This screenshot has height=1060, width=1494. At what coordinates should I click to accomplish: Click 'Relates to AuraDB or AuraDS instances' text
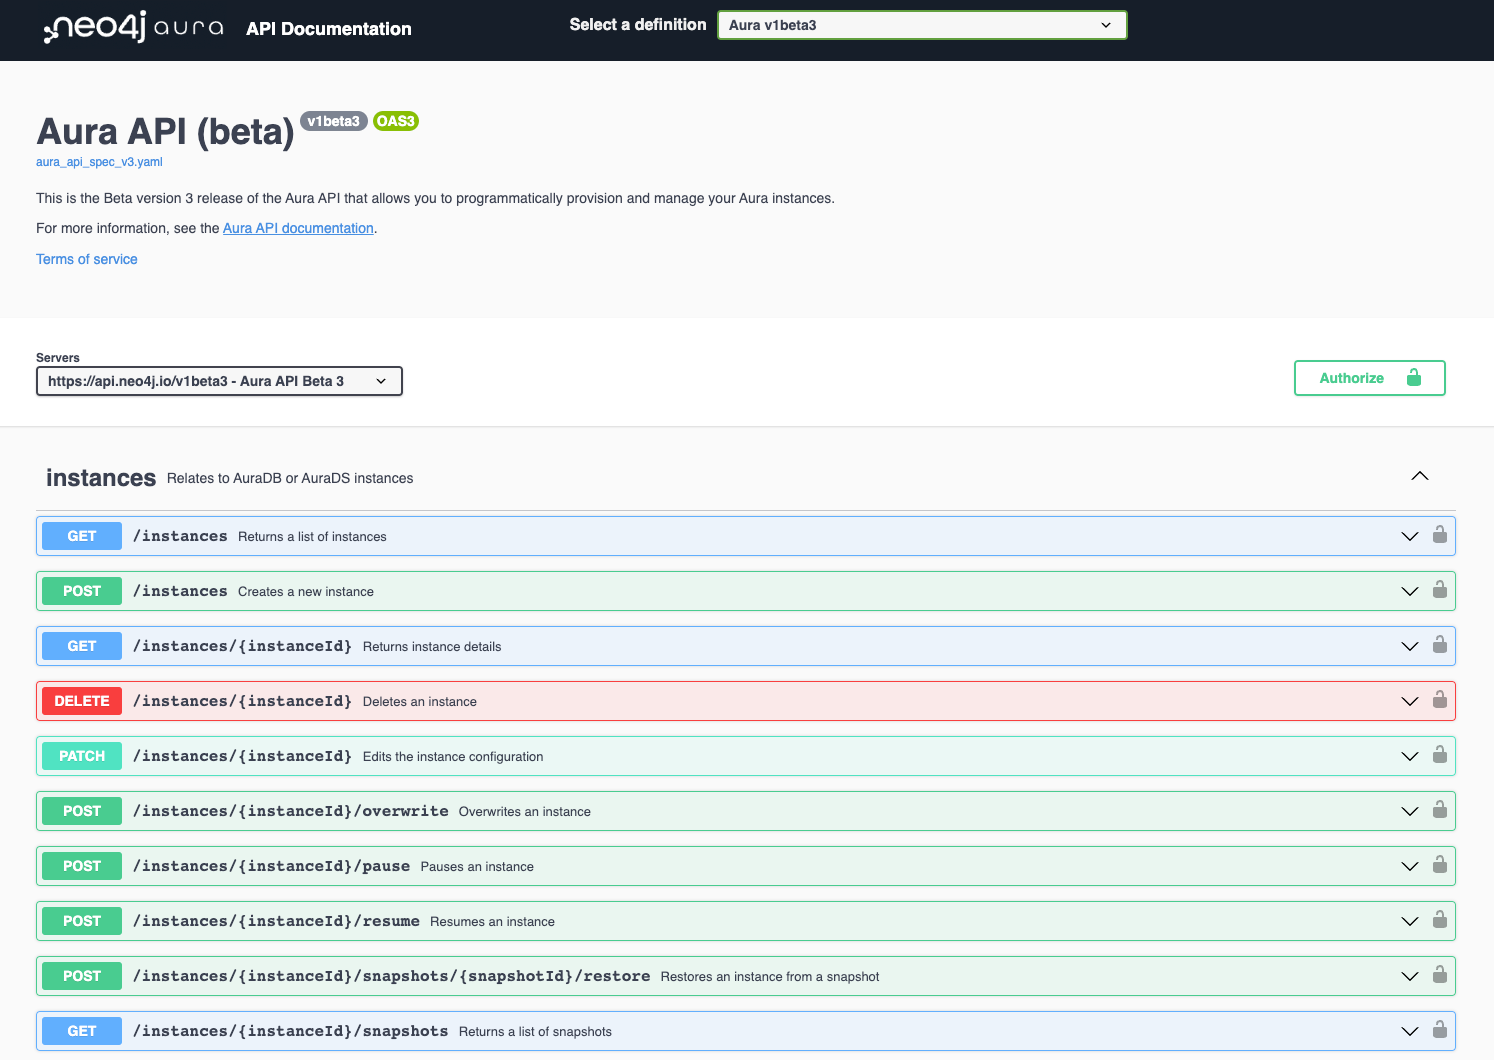pos(290,478)
